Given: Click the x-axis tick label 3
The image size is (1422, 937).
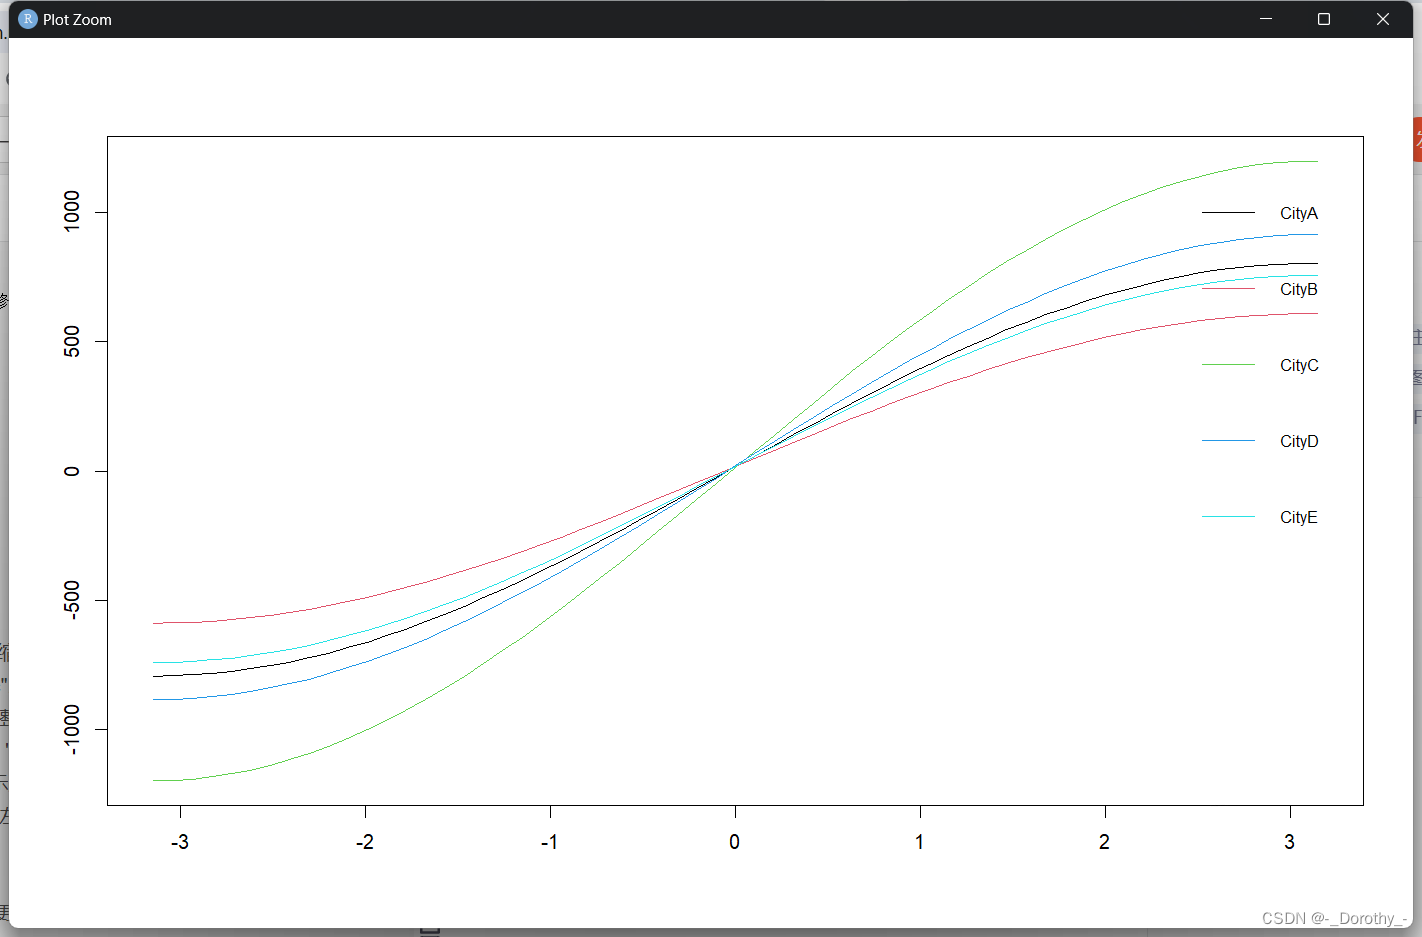Looking at the screenshot, I should pyautogui.click(x=1290, y=842).
